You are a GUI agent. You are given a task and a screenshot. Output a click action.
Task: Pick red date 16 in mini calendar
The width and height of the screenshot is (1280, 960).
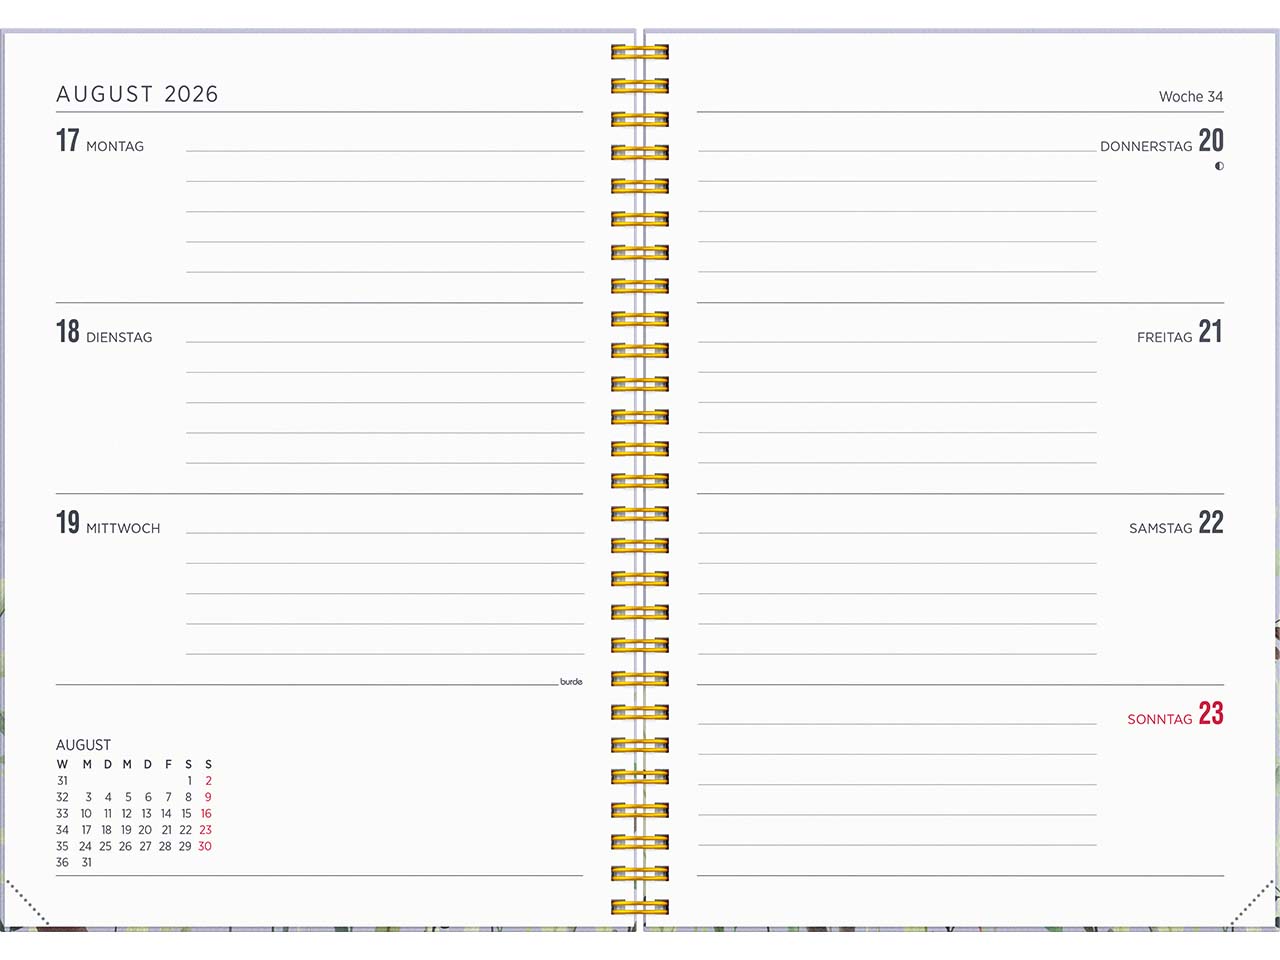point(206,814)
